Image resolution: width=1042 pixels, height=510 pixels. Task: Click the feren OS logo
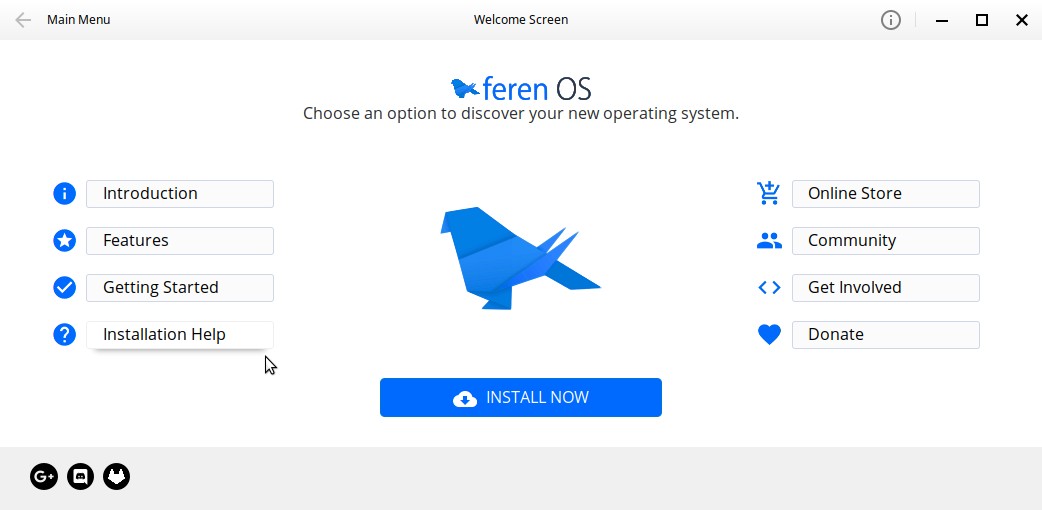[x=521, y=88]
